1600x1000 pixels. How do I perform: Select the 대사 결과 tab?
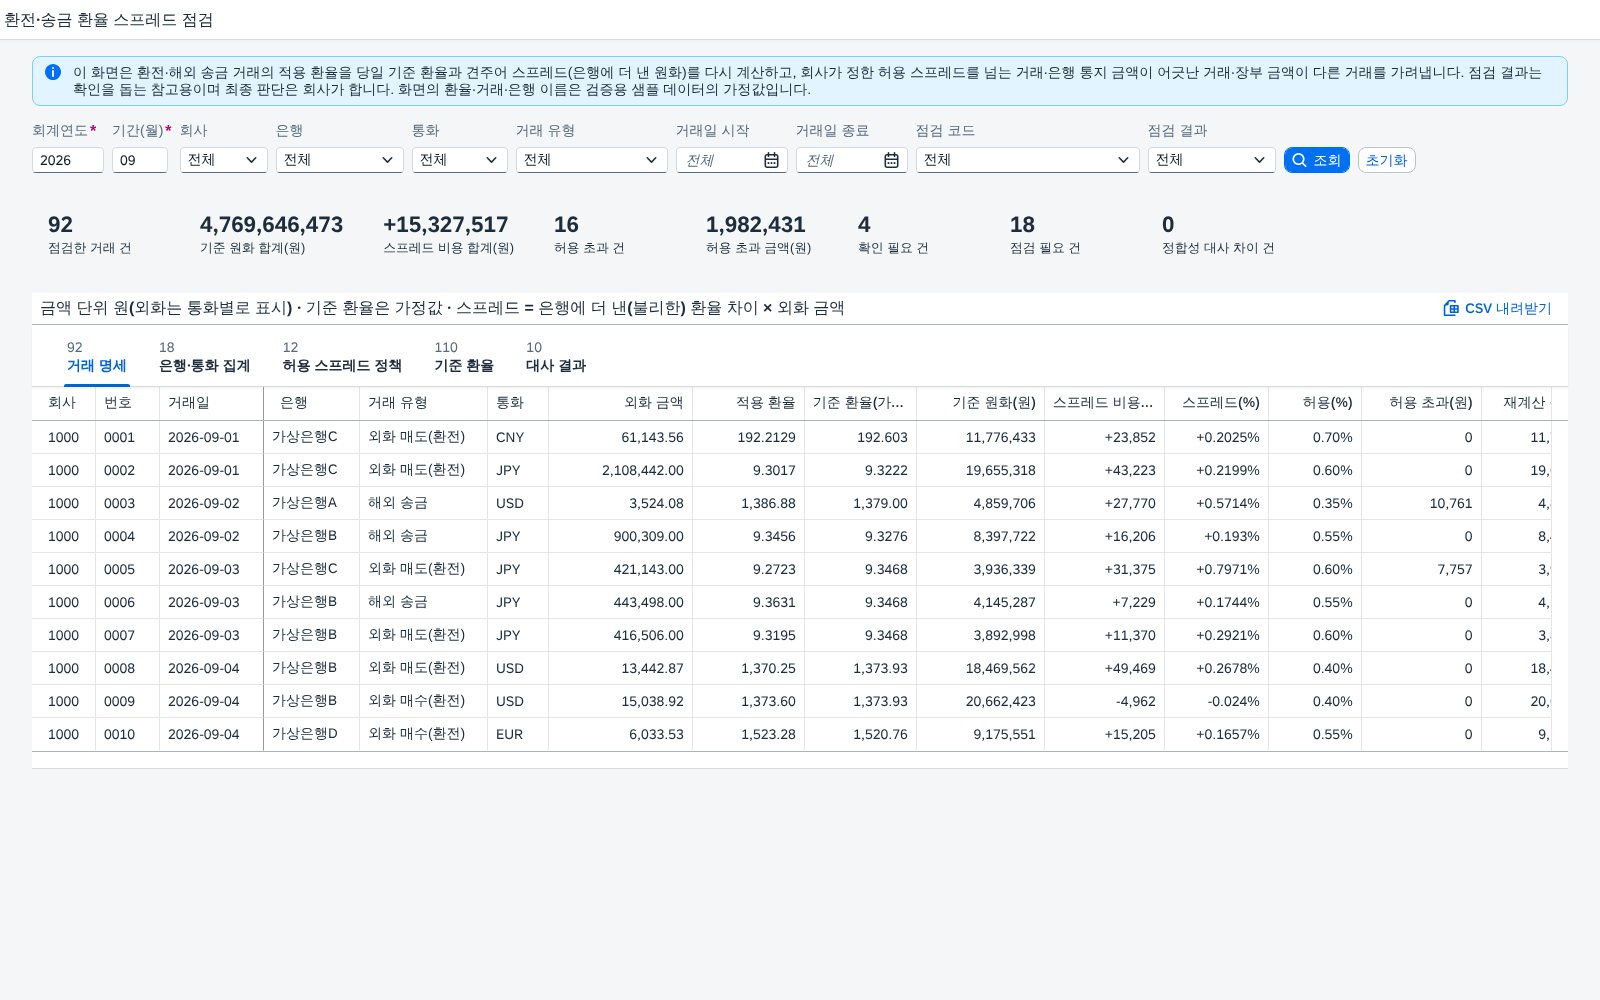(556, 357)
